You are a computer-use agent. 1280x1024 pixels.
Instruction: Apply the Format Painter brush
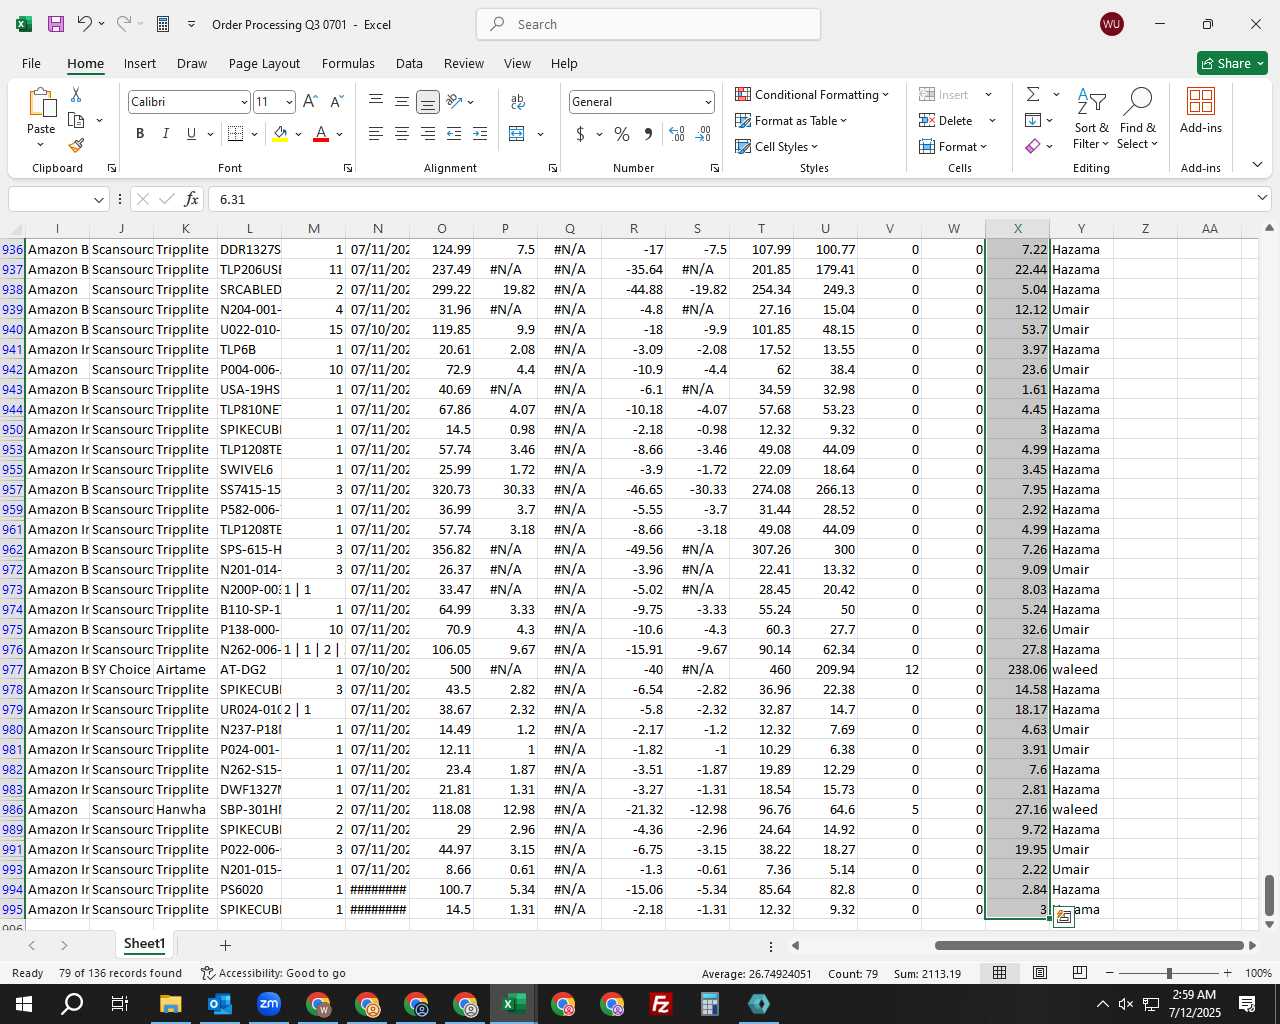(76, 145)
